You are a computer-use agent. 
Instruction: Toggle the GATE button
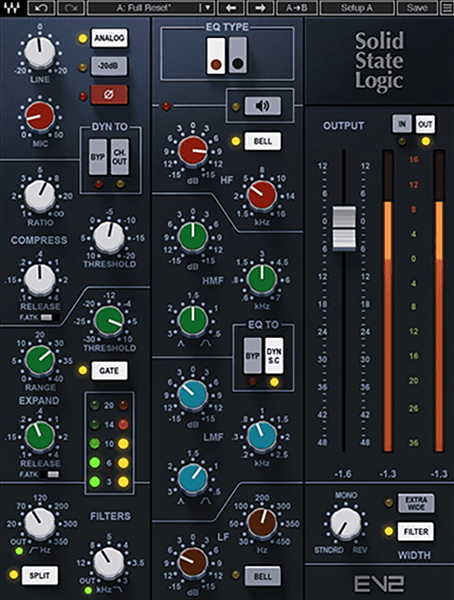point(109,370)
